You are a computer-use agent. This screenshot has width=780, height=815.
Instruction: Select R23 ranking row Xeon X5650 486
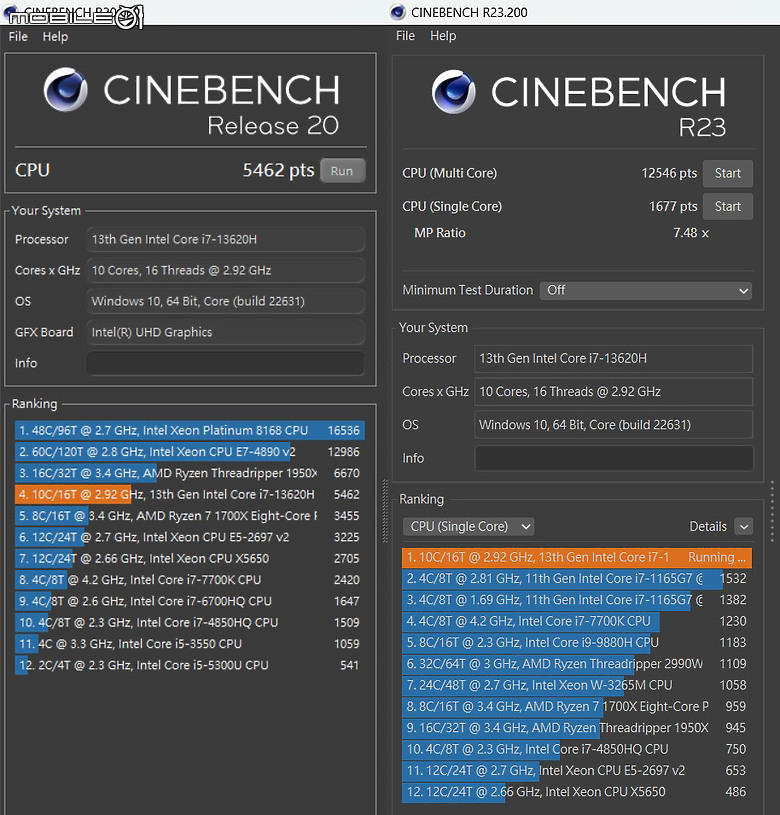577,792
